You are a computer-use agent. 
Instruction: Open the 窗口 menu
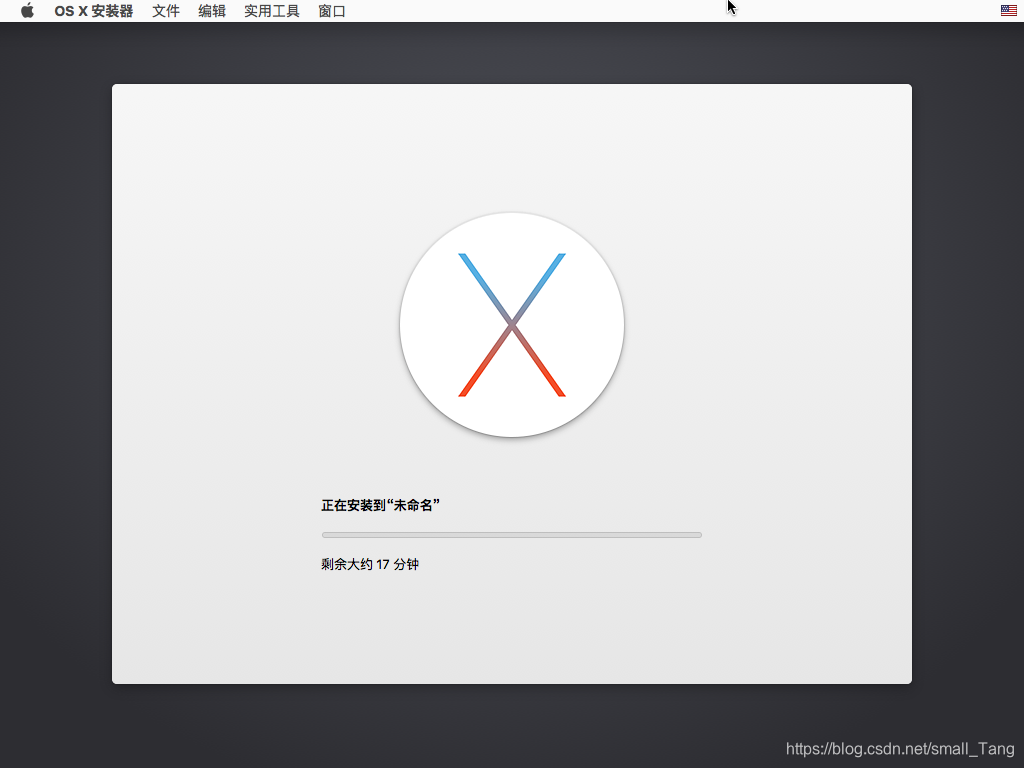pyautogui.click(x=332, y=11)
